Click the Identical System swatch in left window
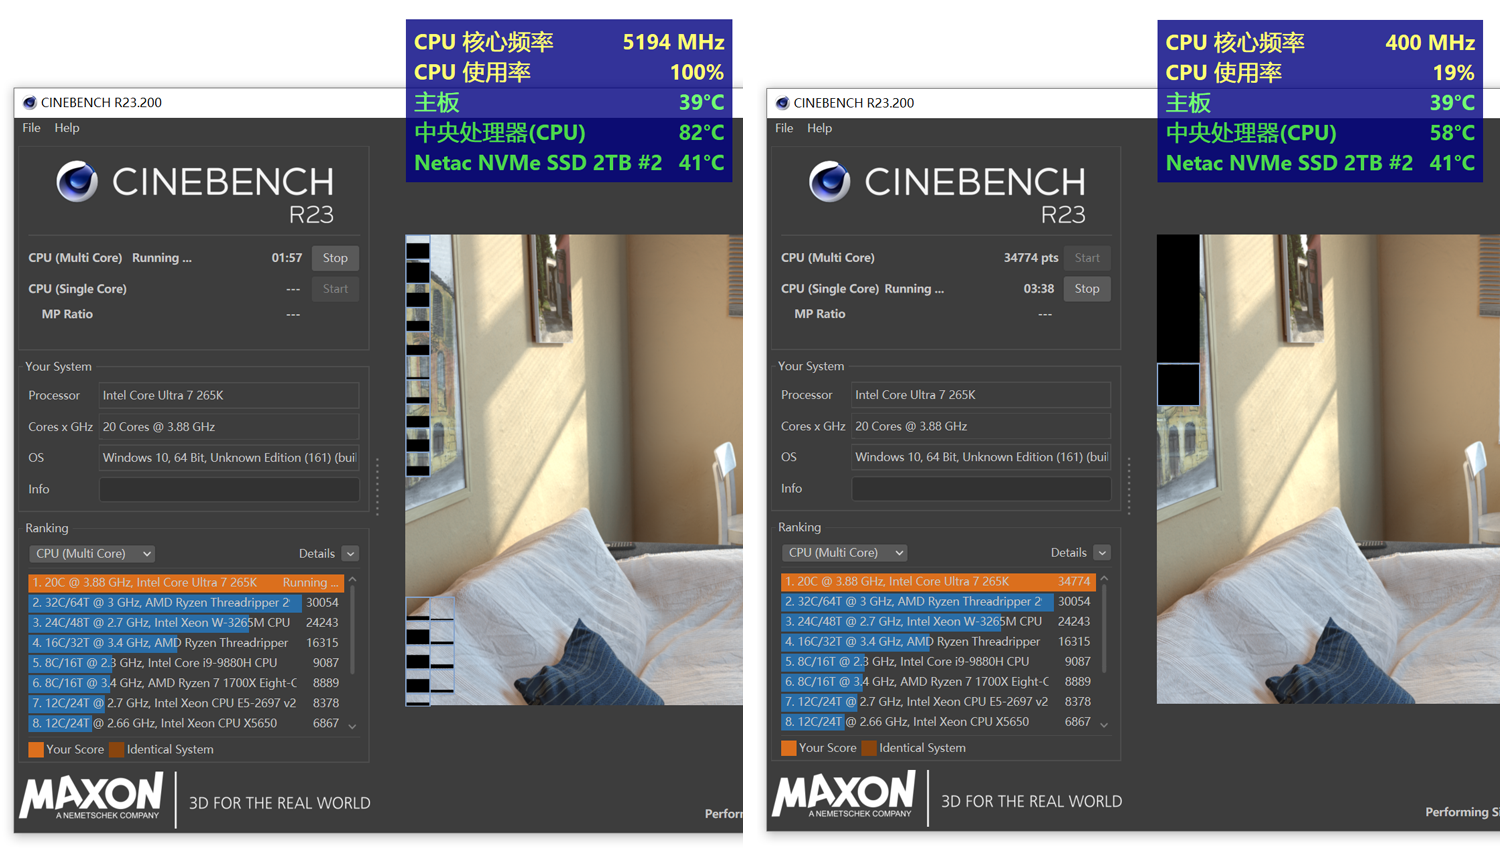 [x=116, y=749]
